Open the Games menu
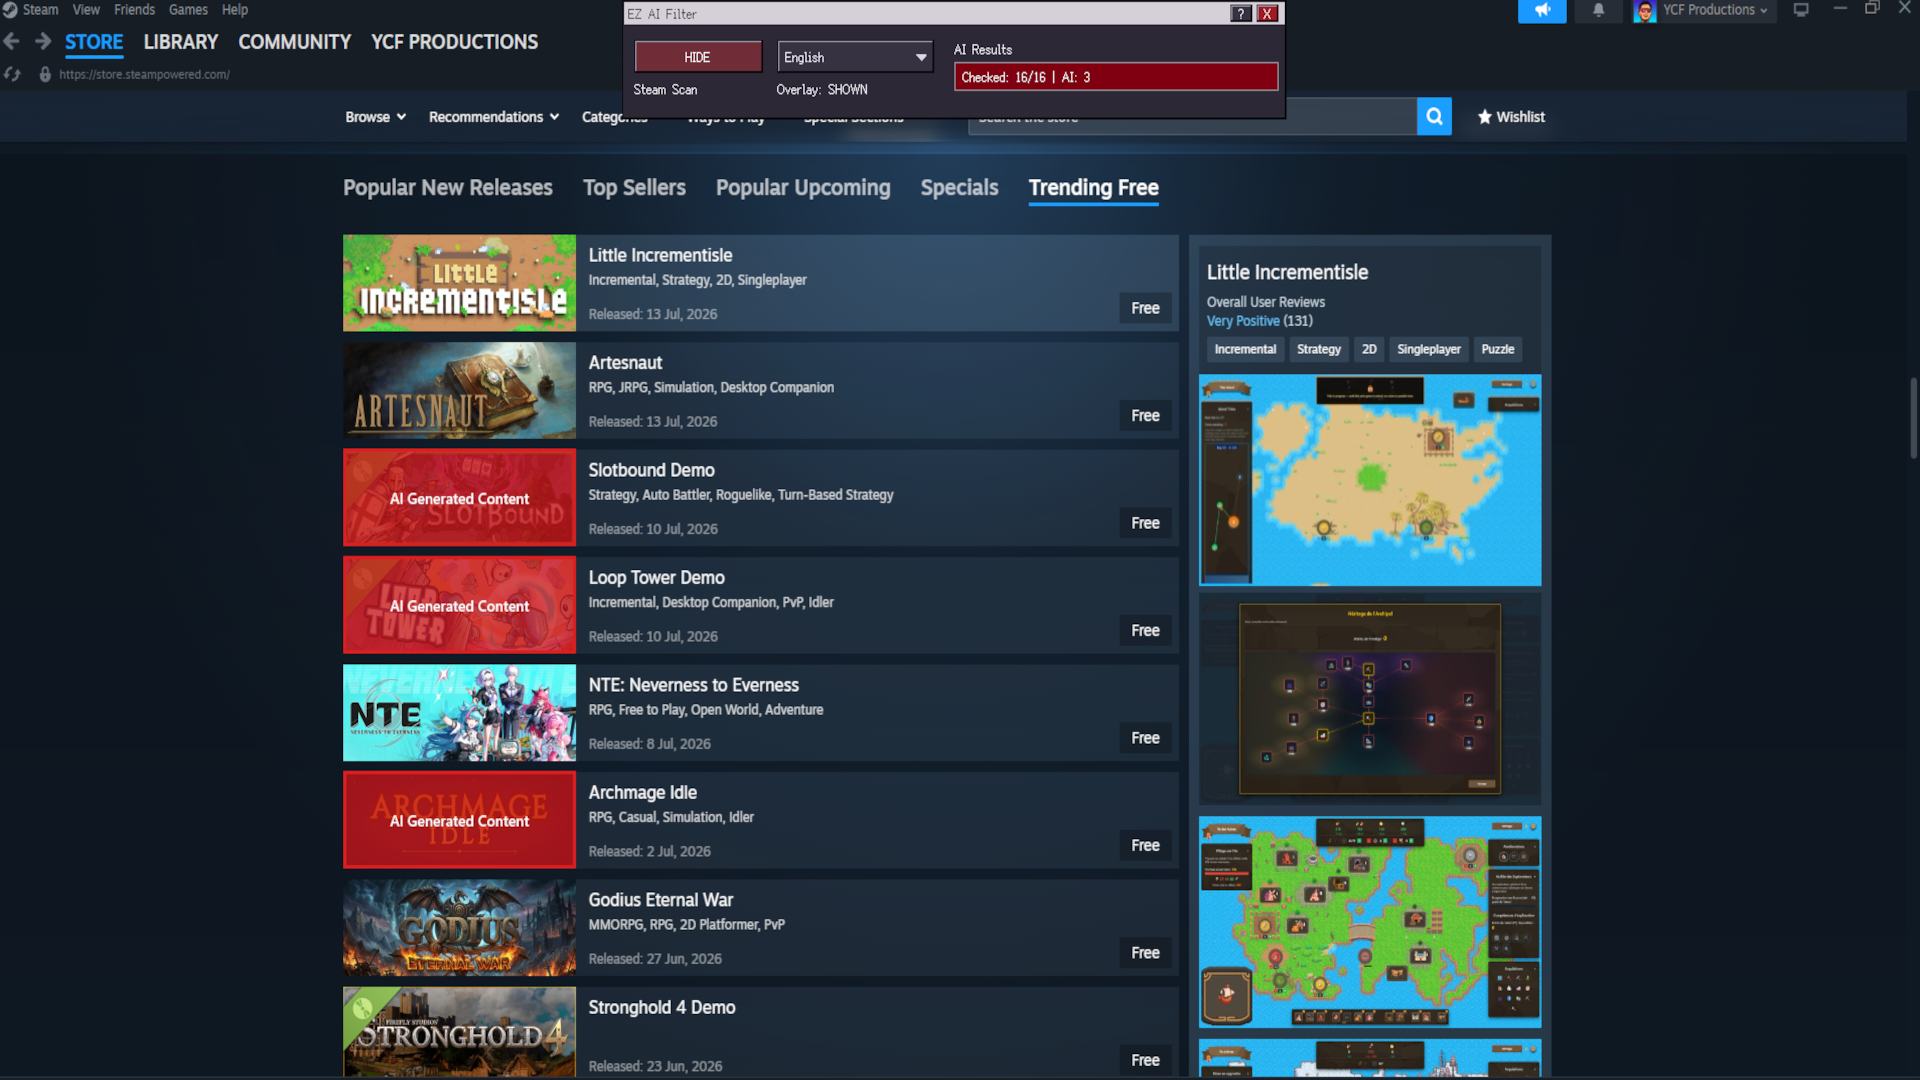Viewport: 1920px width, 1080px height. 188,10
